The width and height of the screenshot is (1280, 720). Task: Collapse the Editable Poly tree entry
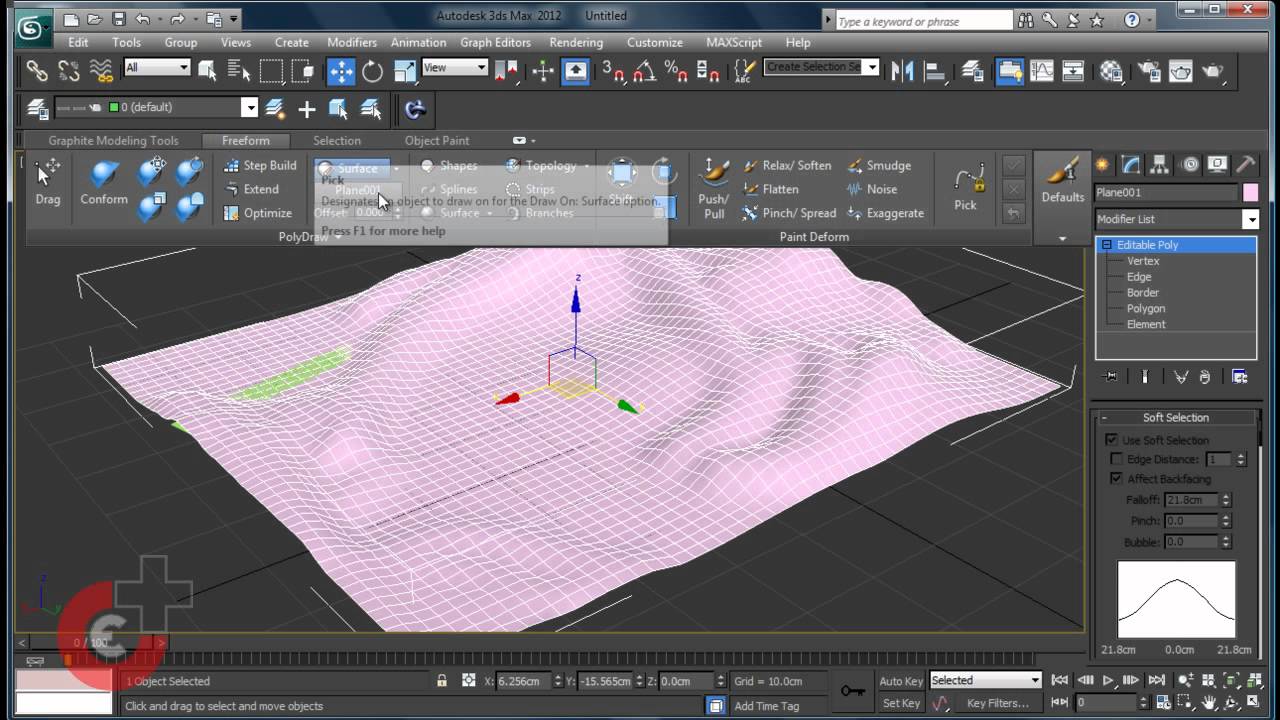[x=1106, y=245]
